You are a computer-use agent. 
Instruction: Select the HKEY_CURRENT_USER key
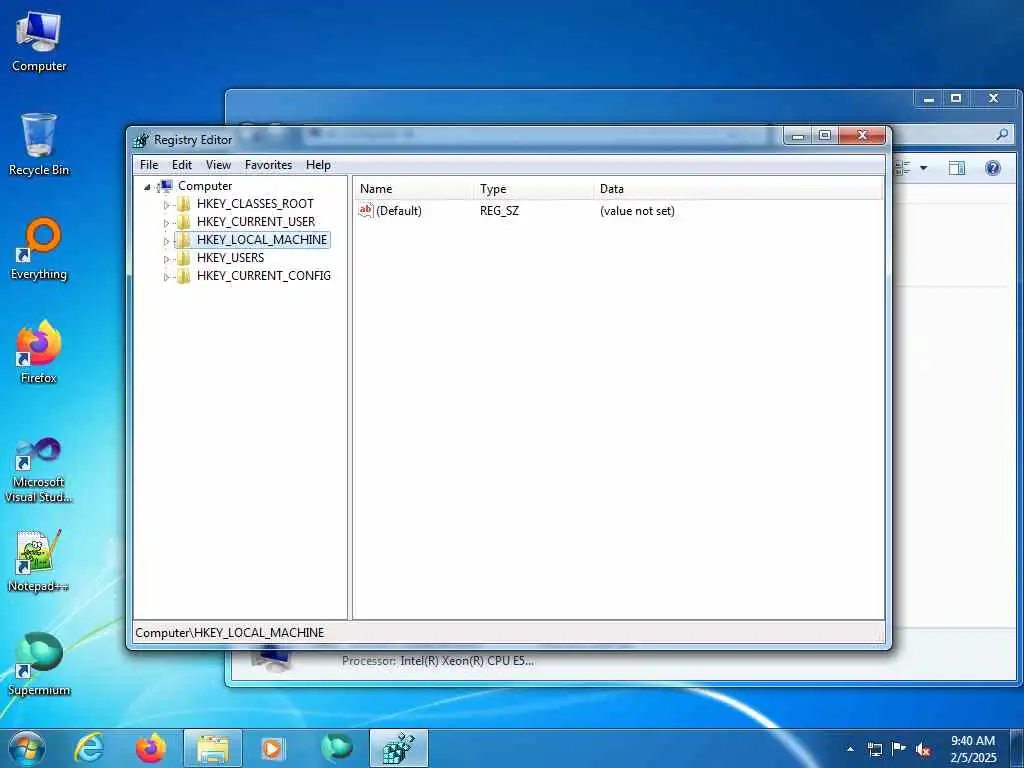pos(255,222)
